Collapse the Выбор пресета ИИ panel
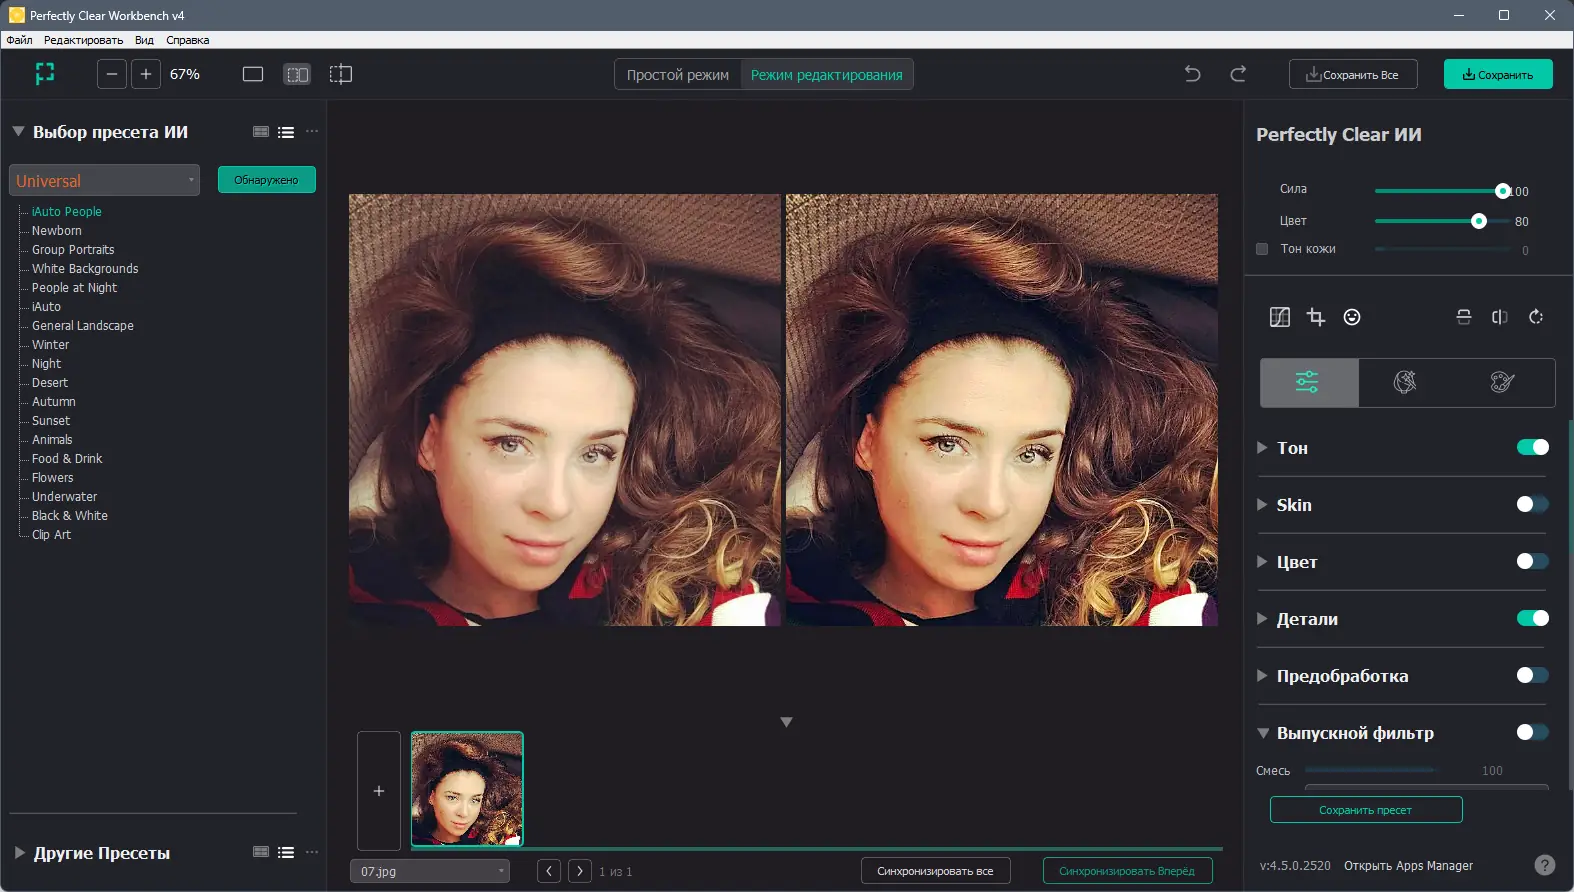Image resolution: width=1574 pixels, height=892 pixels. pos(18,131)
